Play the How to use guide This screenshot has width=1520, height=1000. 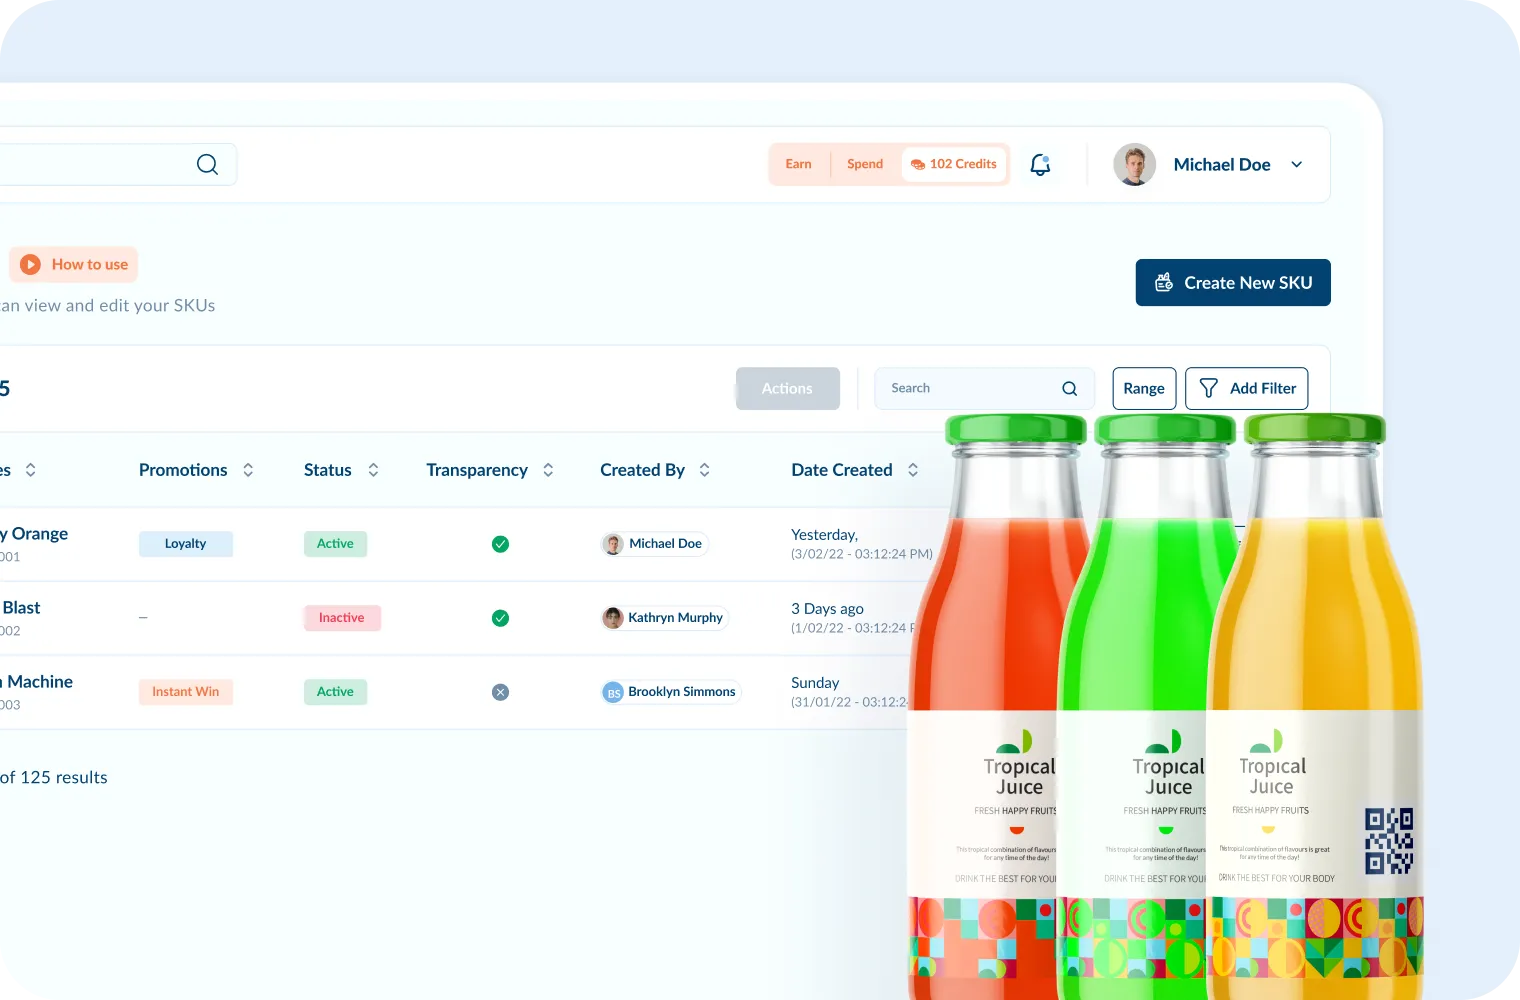pos(74,265)
